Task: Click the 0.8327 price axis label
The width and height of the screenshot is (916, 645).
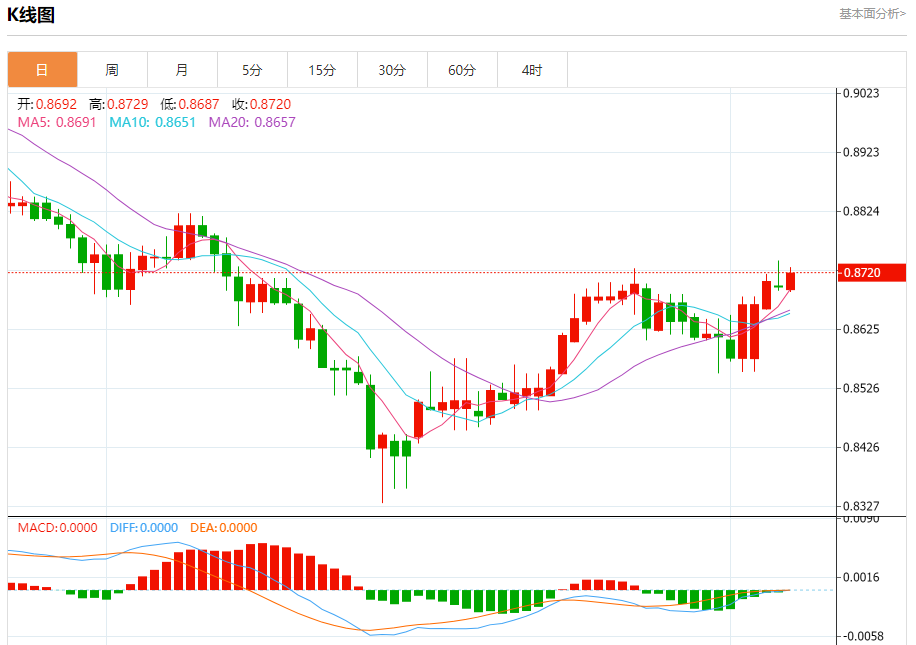Action: [x=861, y=506]
